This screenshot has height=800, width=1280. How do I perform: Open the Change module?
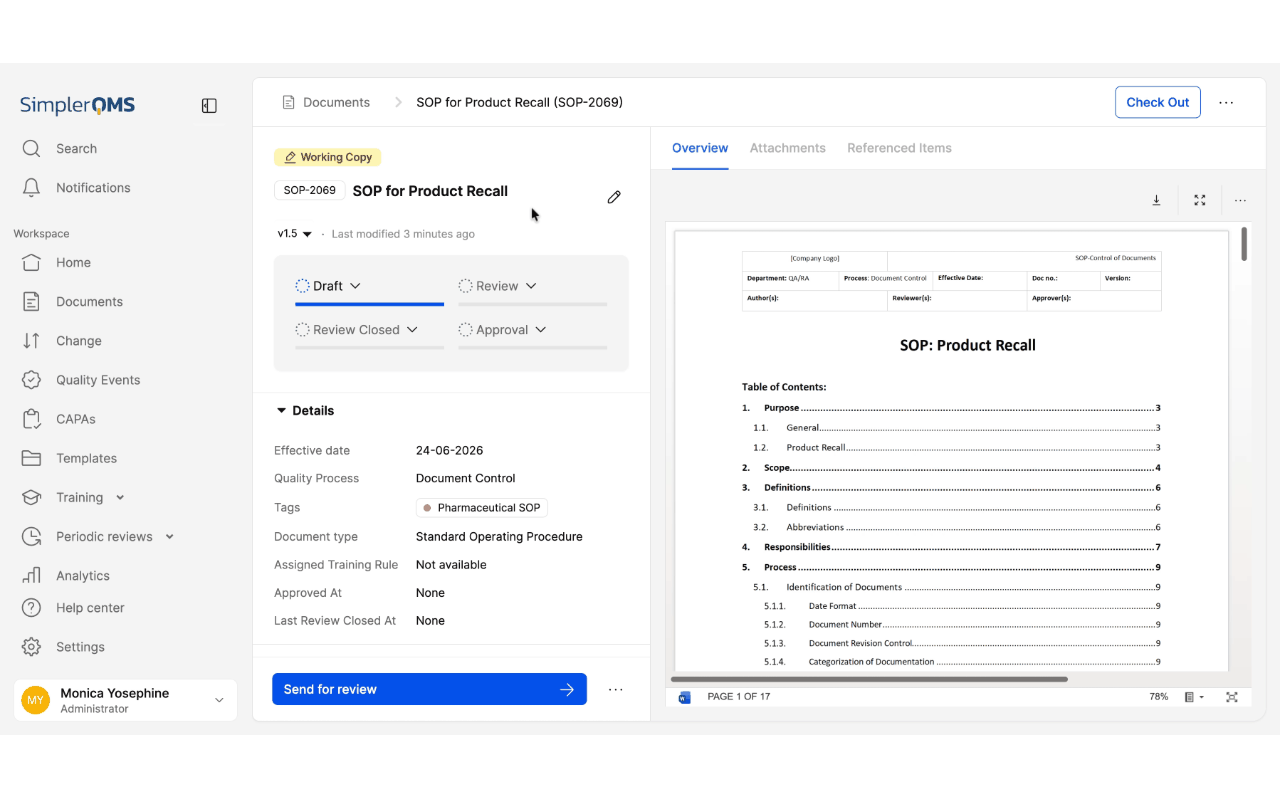(61, 341)
